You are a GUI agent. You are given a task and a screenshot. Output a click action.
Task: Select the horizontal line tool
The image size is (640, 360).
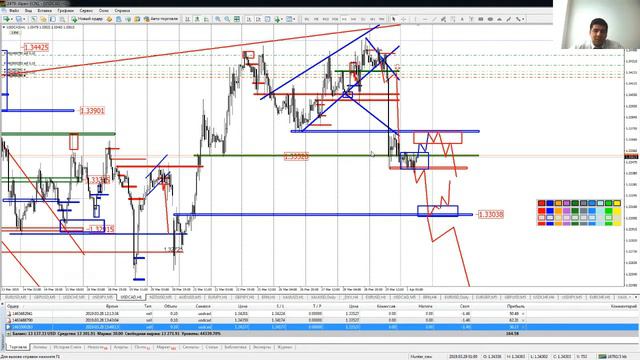(x=425, y=19)
